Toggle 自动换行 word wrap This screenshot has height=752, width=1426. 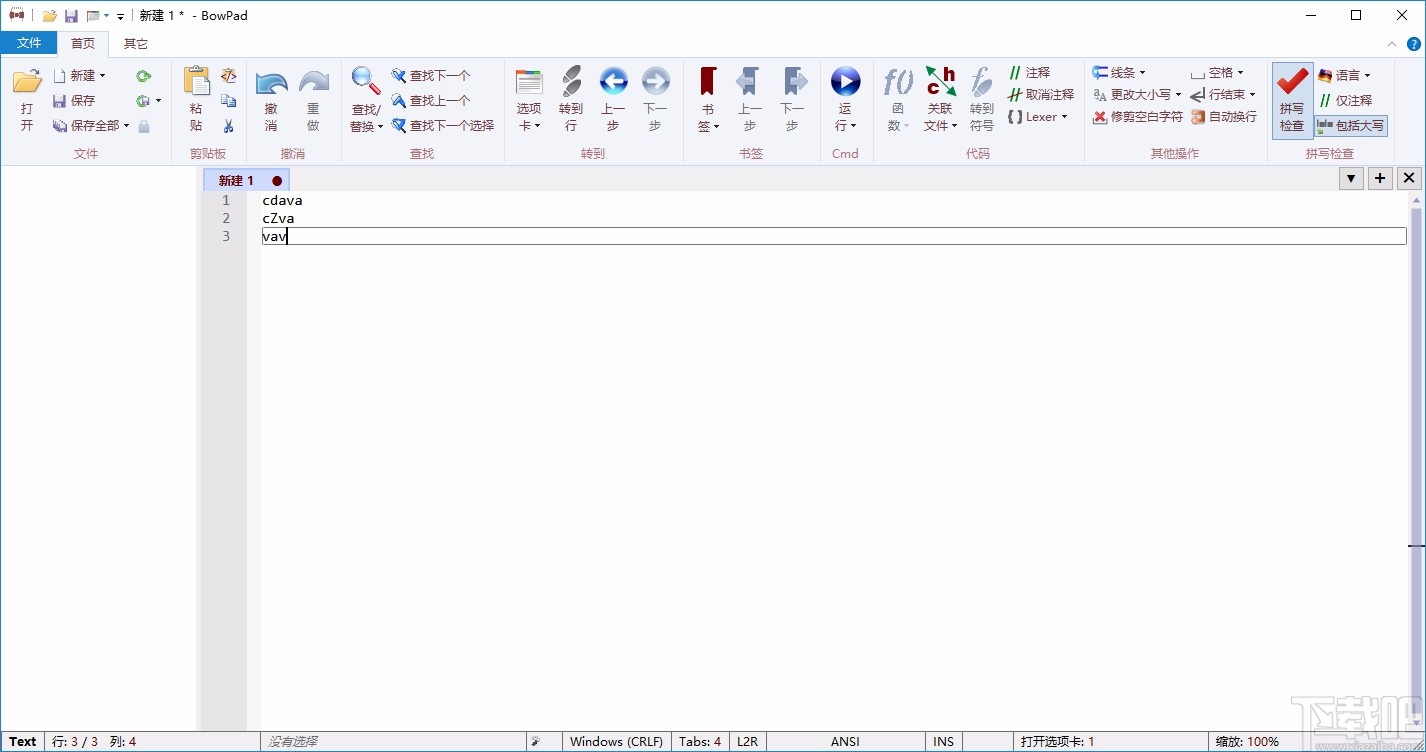click(1224, 117)
